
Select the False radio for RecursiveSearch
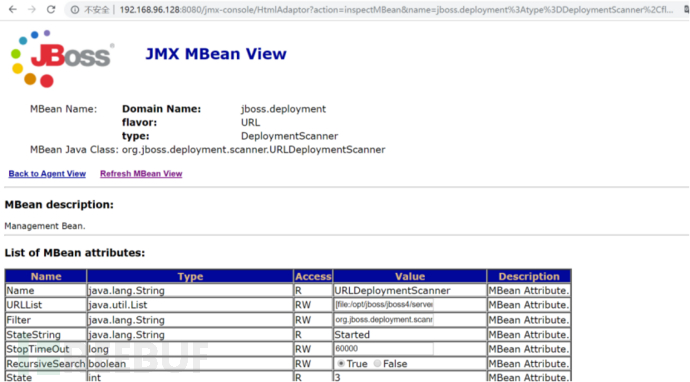377,364
